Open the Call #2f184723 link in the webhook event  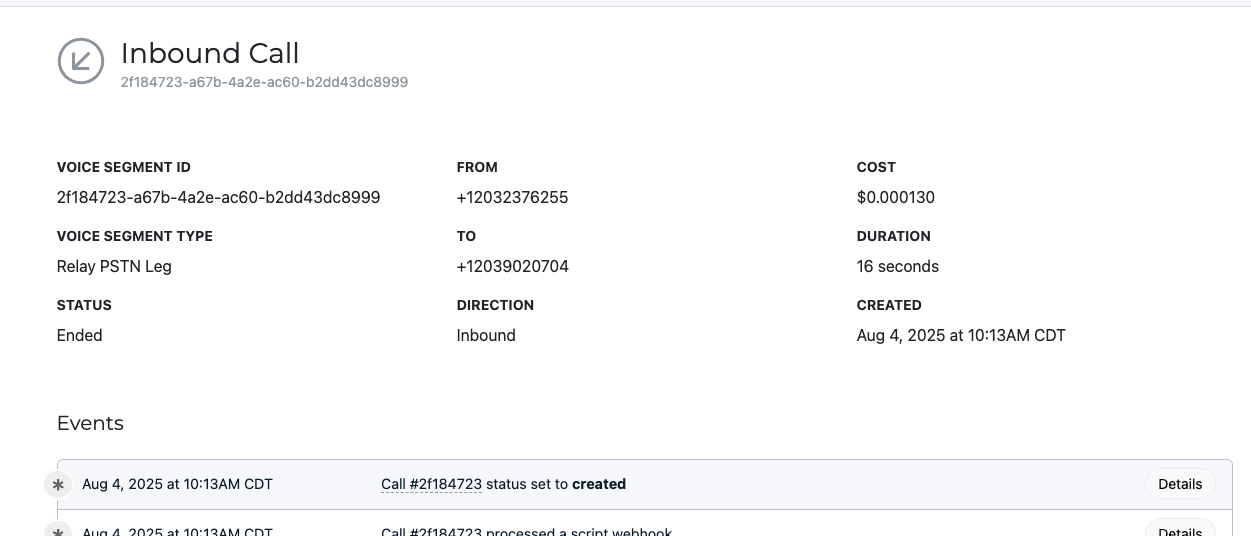[x=431, y=531]
